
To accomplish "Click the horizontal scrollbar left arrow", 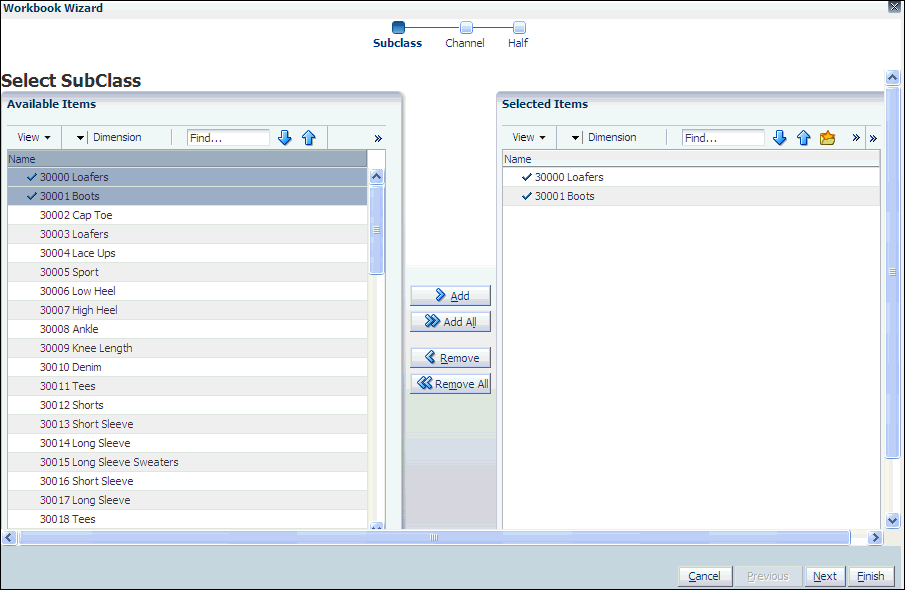I will point(9,537).
